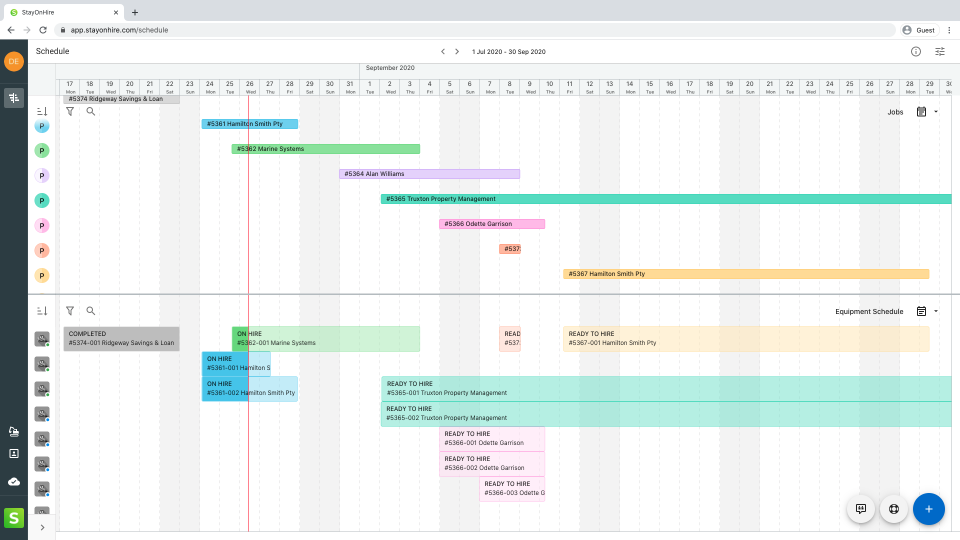
Task: Open READY TO HIRE #5367-001 Hamilton Smith block
Action: pyautogui.click(x=746, y=339)
